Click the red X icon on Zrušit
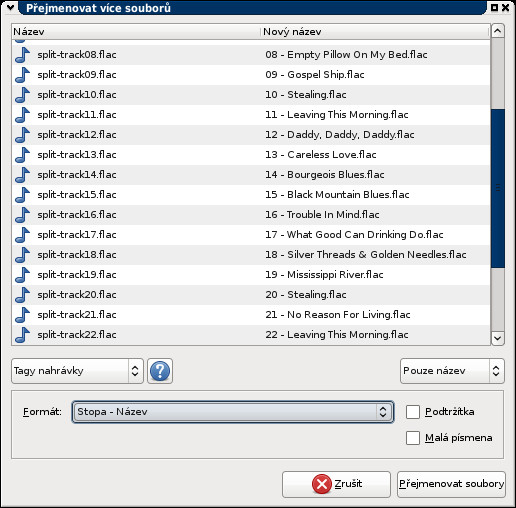Viewport: 516px width, 508px height. coord(322,484)
